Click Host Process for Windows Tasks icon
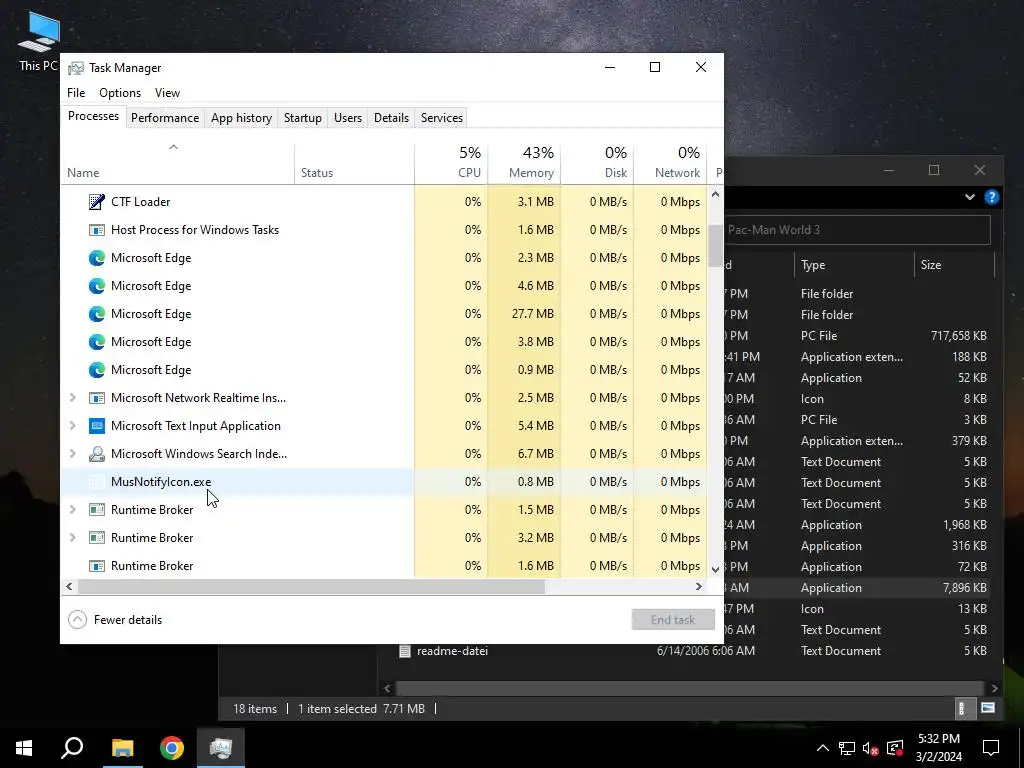This screenshot has height=768, width=1024. [x=97, y=230]
